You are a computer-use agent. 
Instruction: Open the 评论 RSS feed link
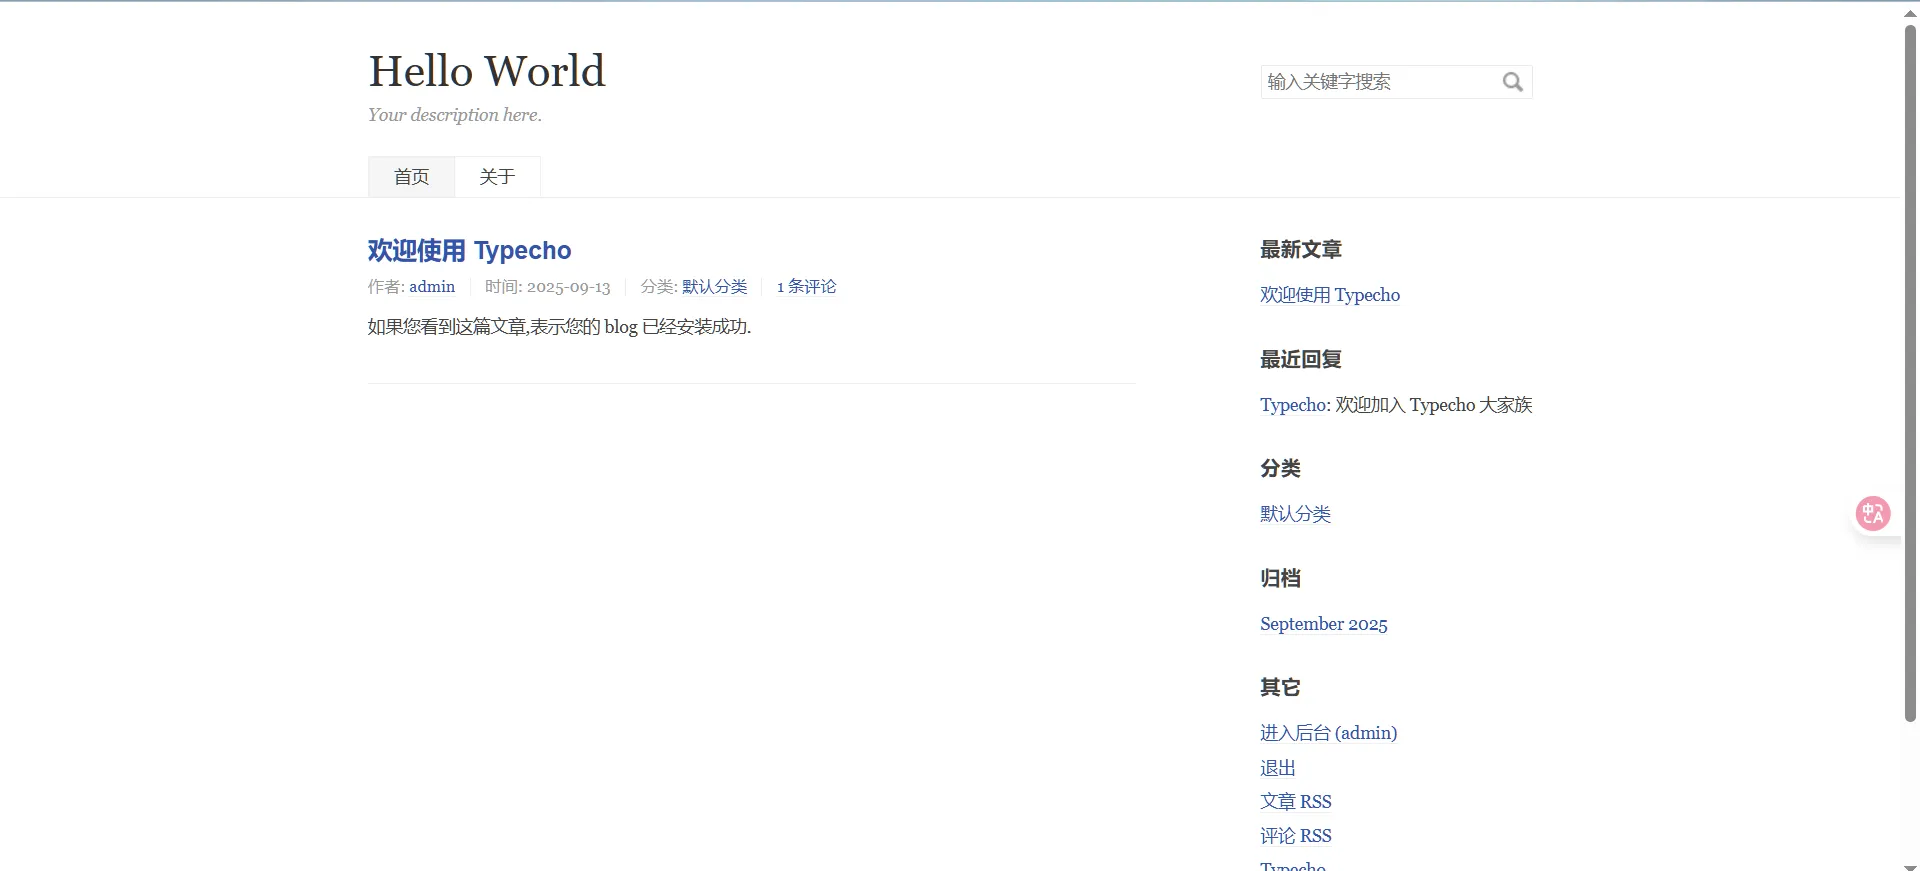1296,836
